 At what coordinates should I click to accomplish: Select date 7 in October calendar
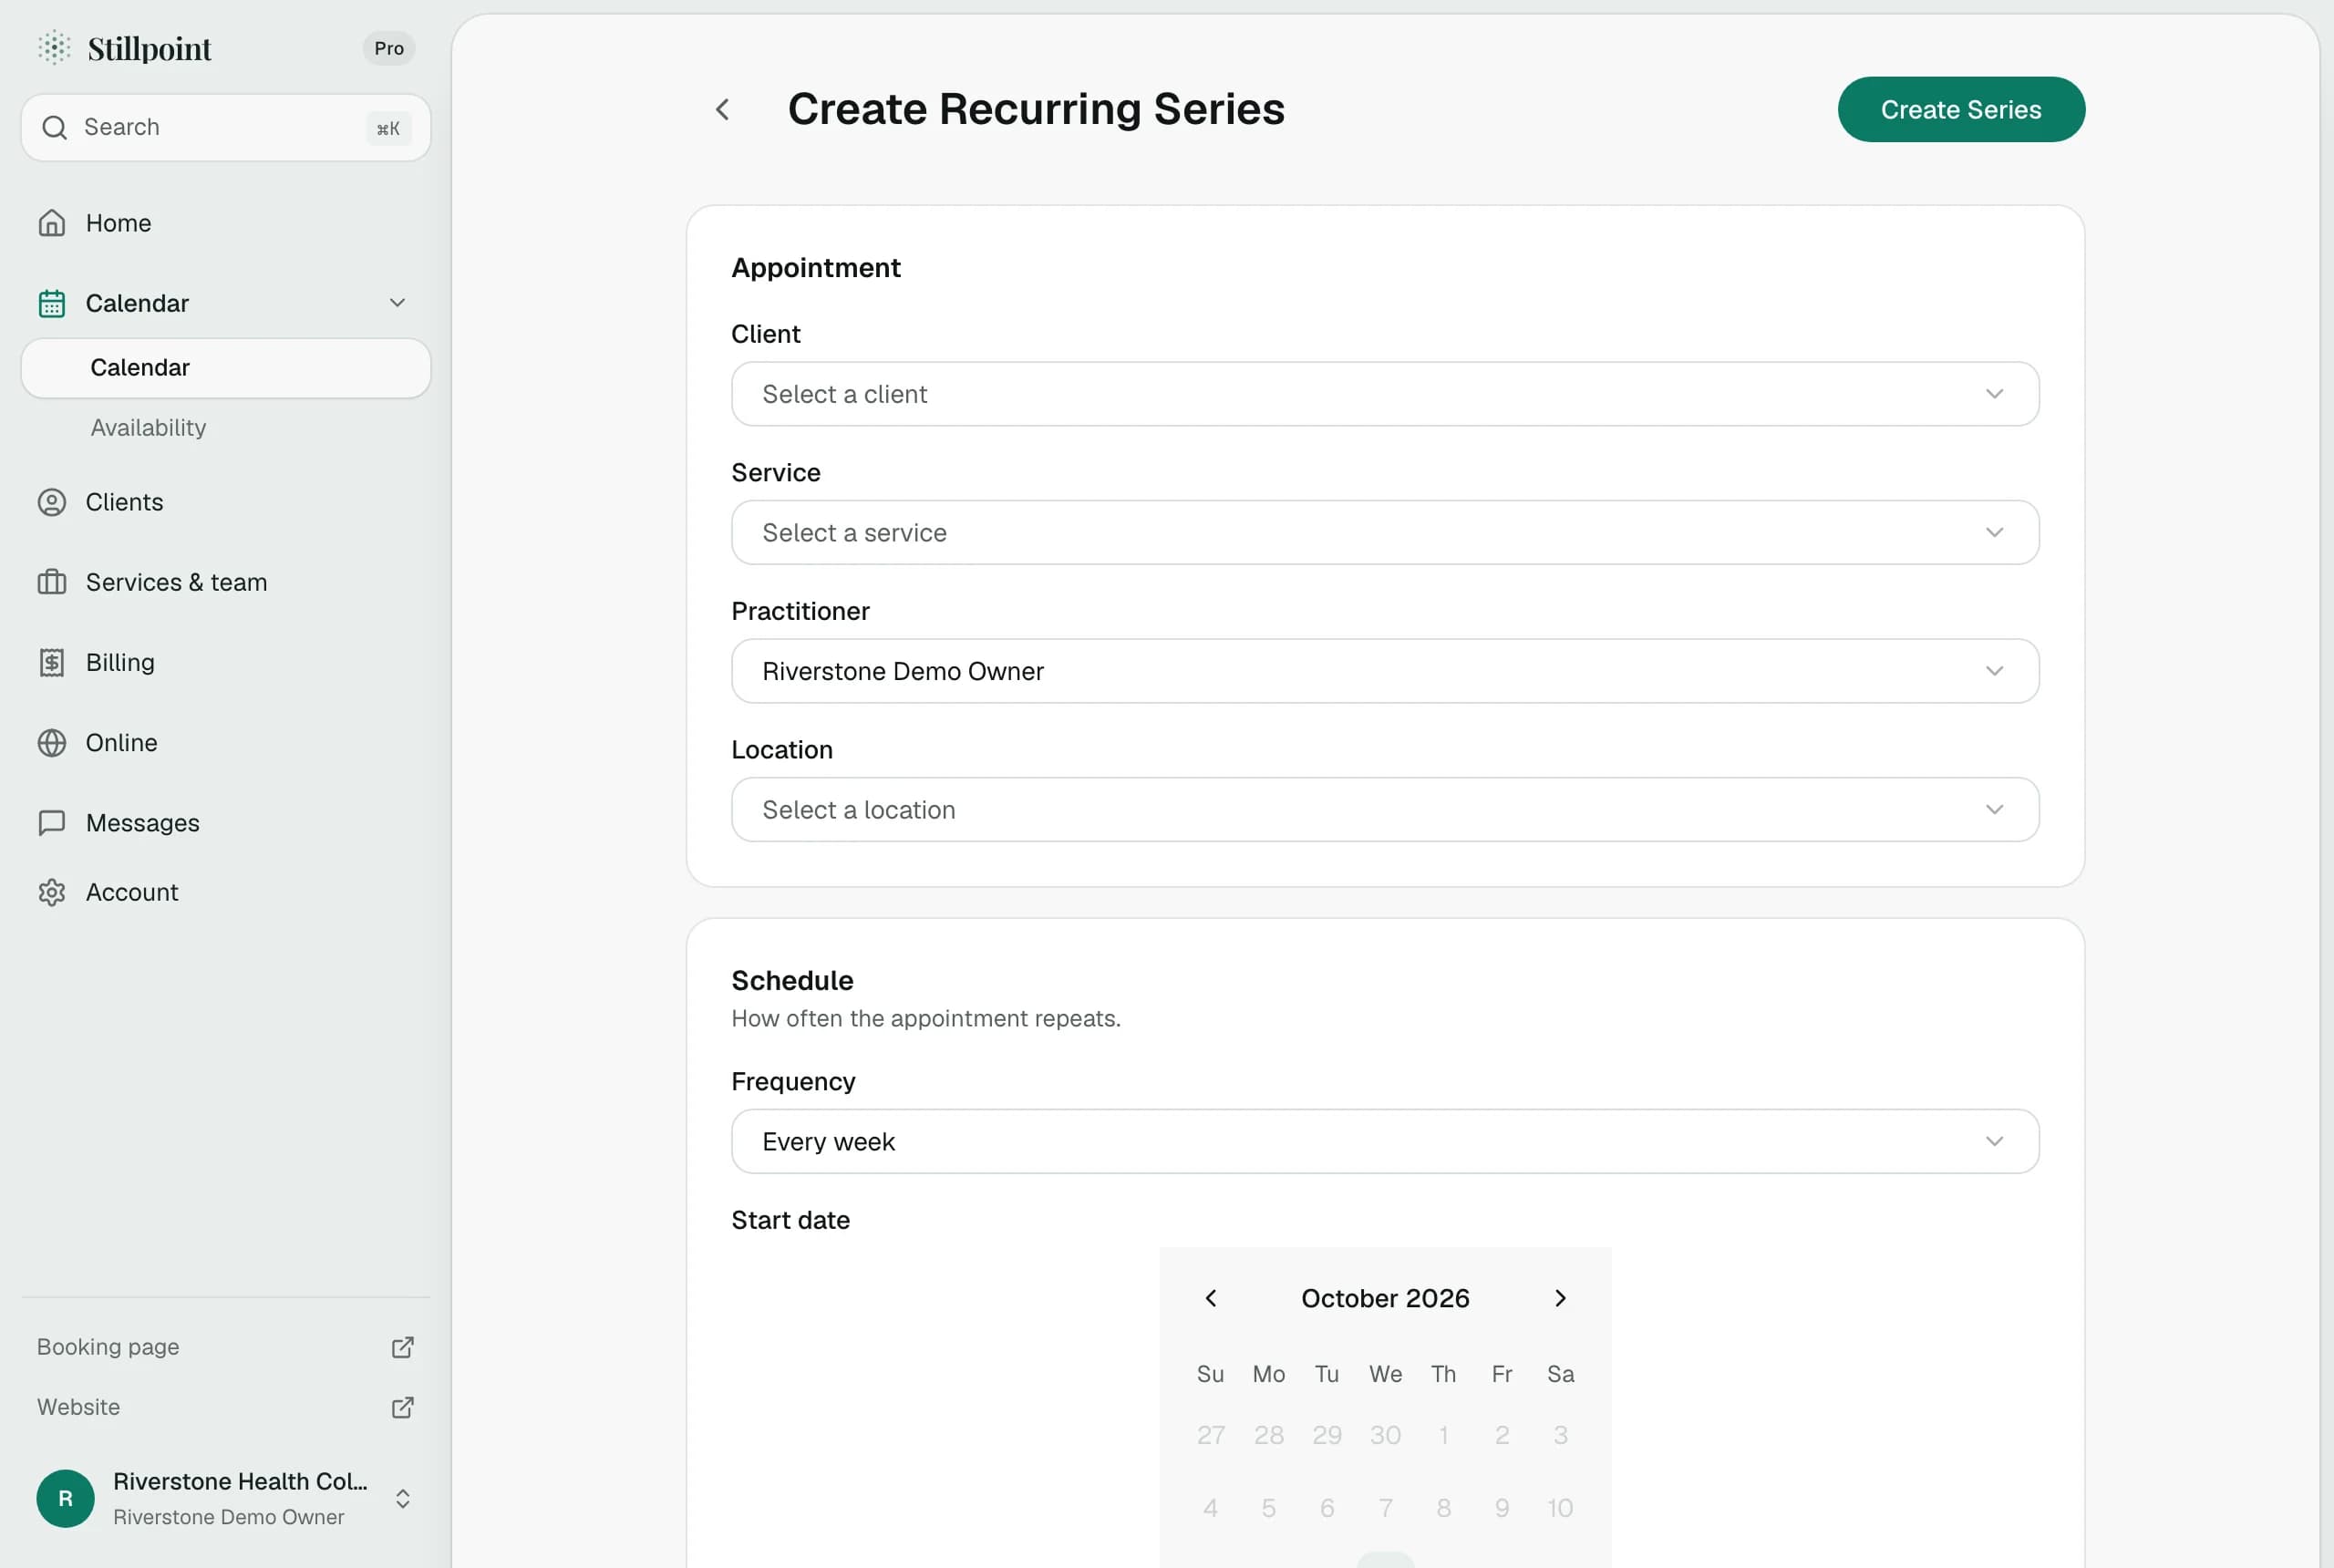click(1385, 1507)
